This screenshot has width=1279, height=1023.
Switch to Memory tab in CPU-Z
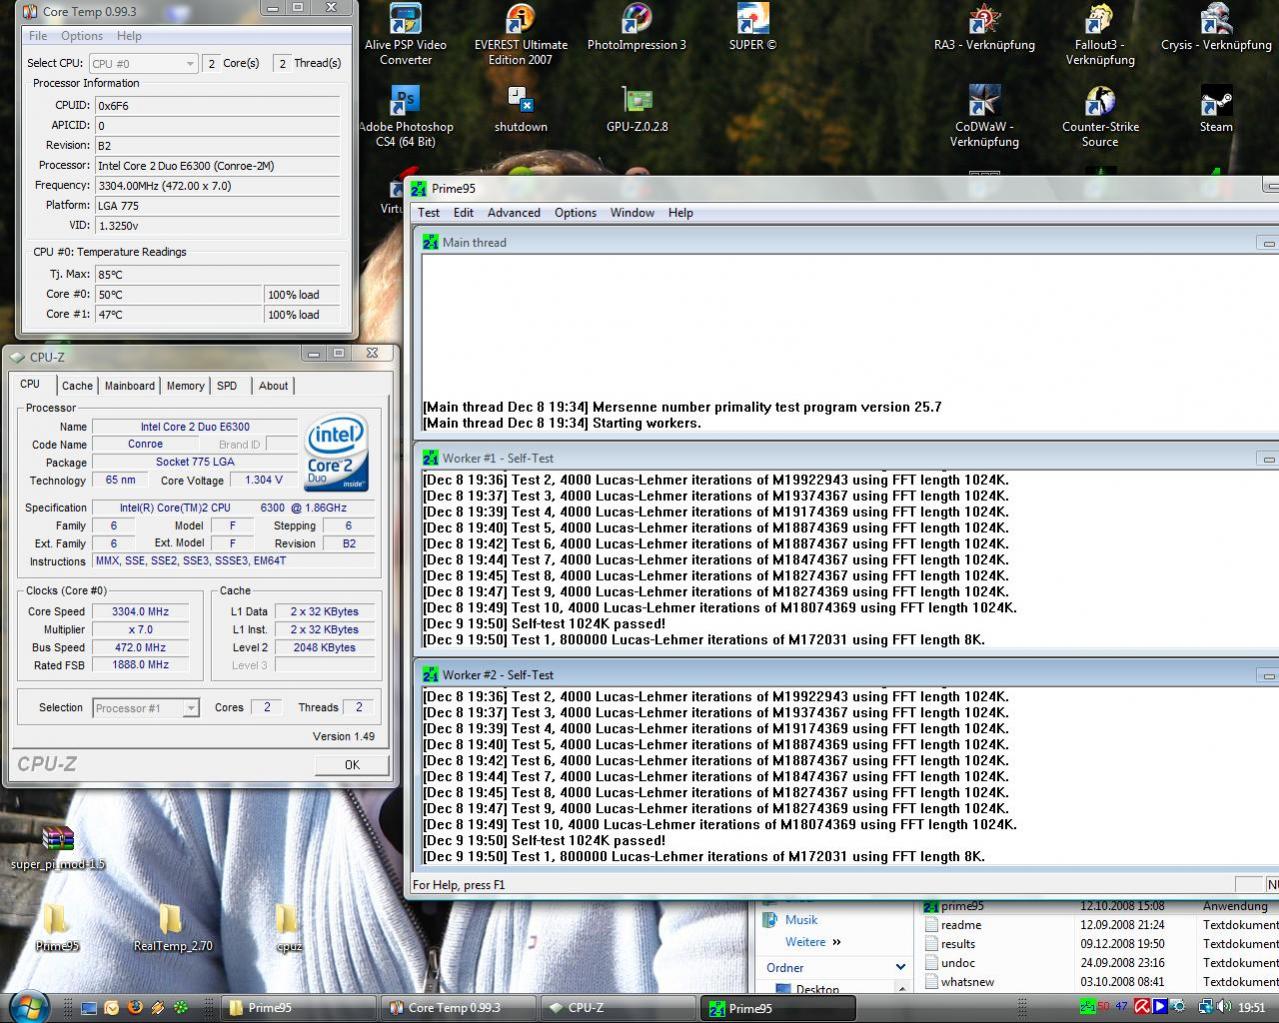tap(185, 386)
